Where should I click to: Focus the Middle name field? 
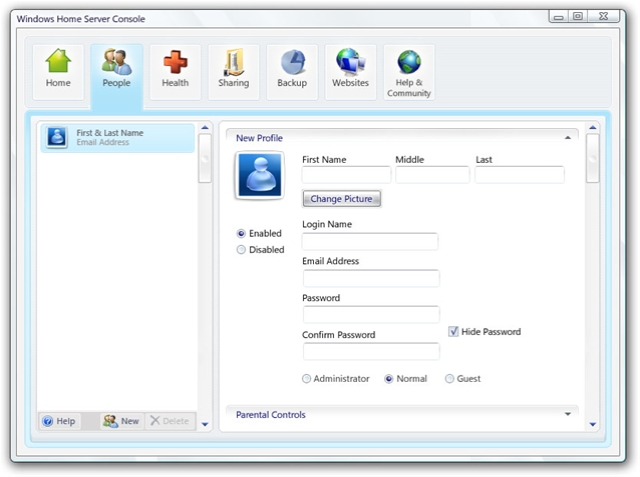tap(432, 175)
